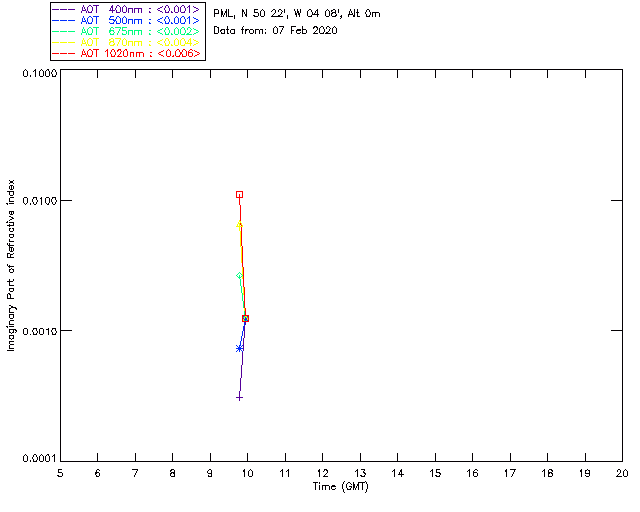The height and width of the screenshot is (512, 640).
Task: Click the red square marker at 0.0100
Action: [240, 195]
